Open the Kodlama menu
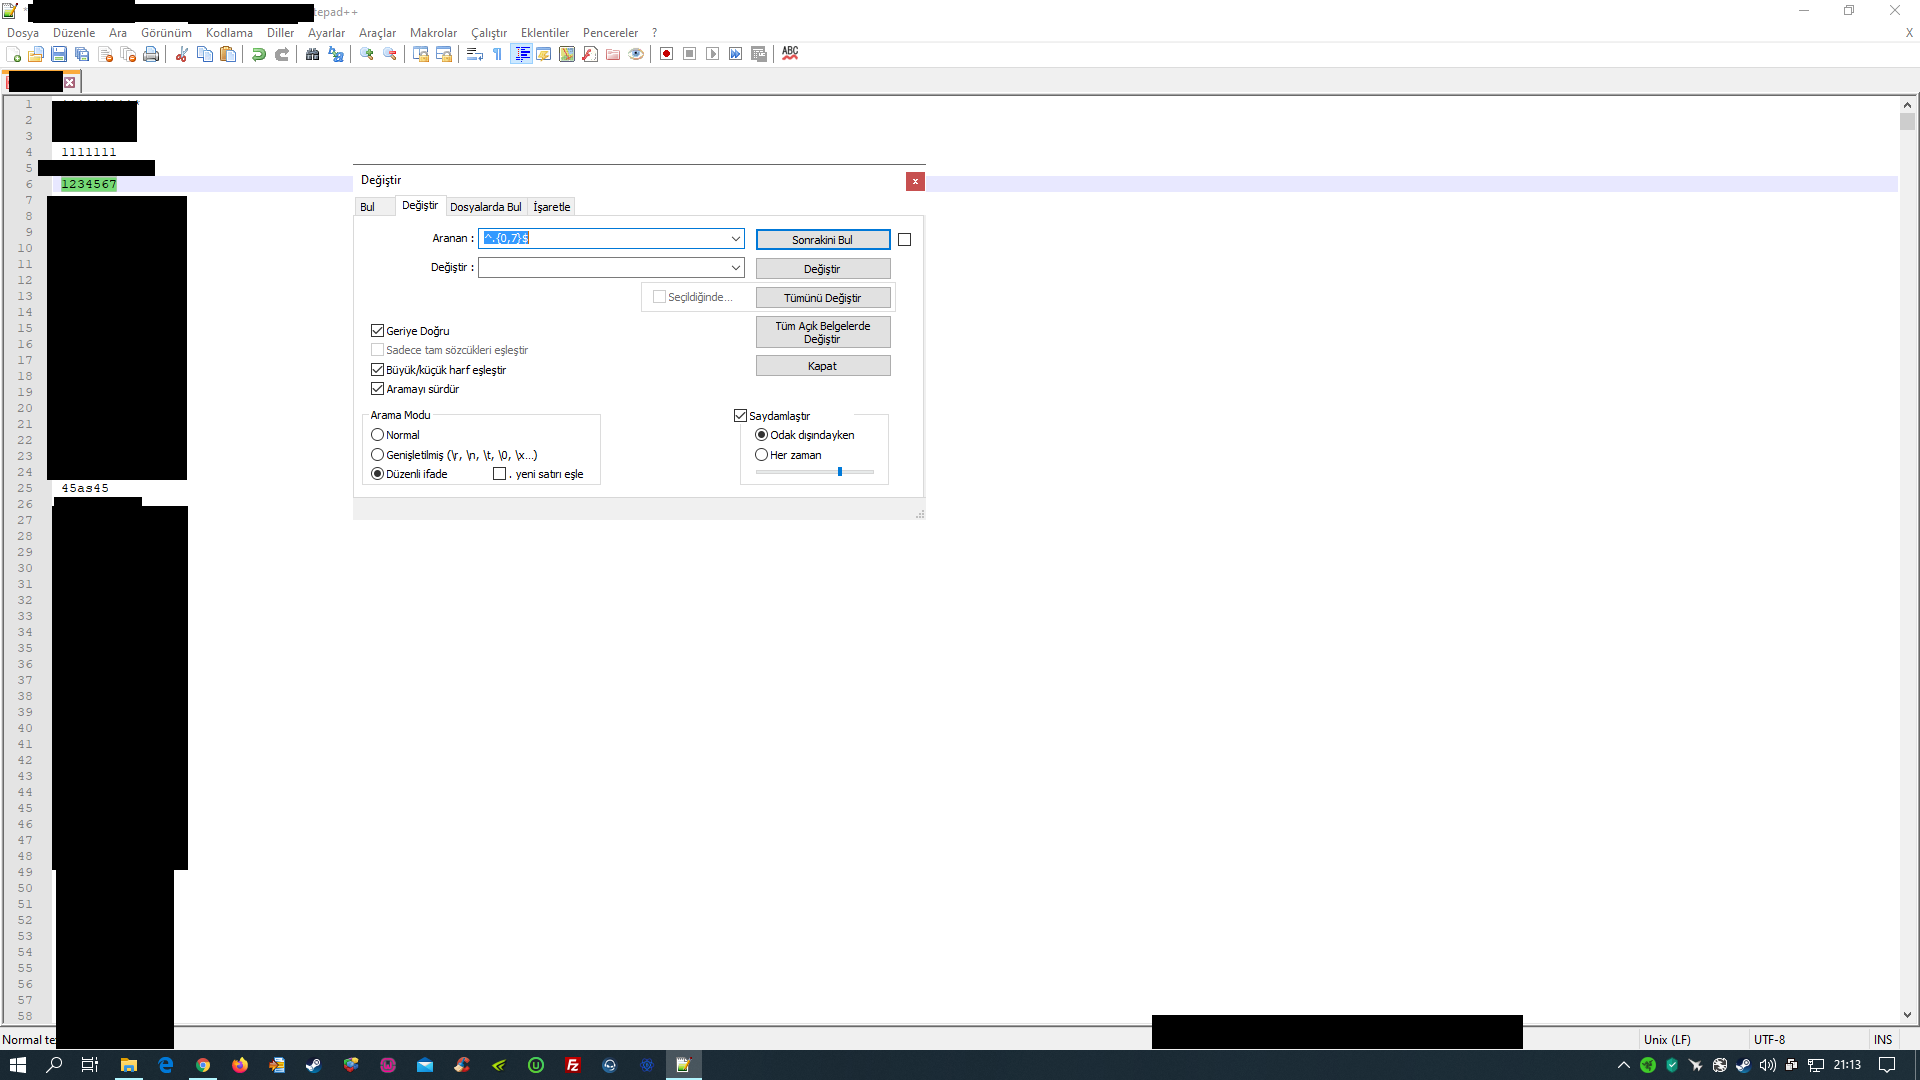 coord(229,33)
